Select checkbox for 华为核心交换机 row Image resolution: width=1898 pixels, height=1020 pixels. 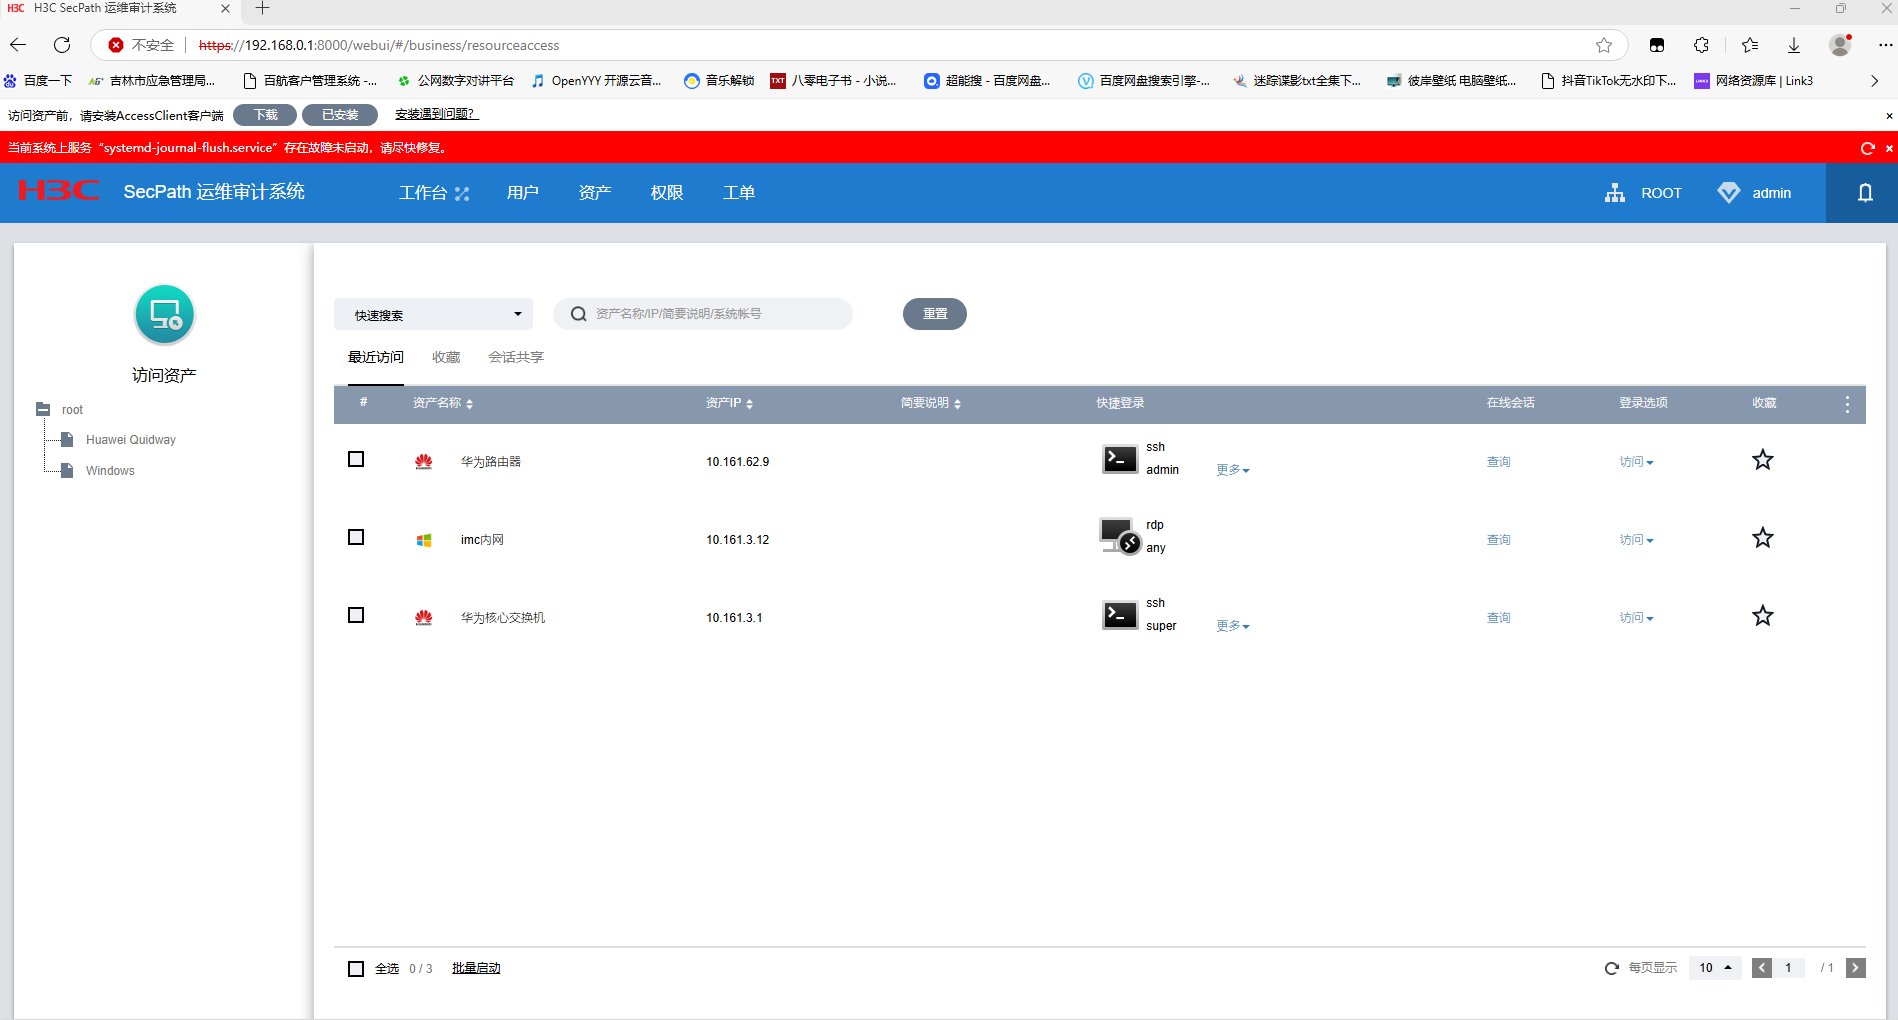[x=356, y=615]
